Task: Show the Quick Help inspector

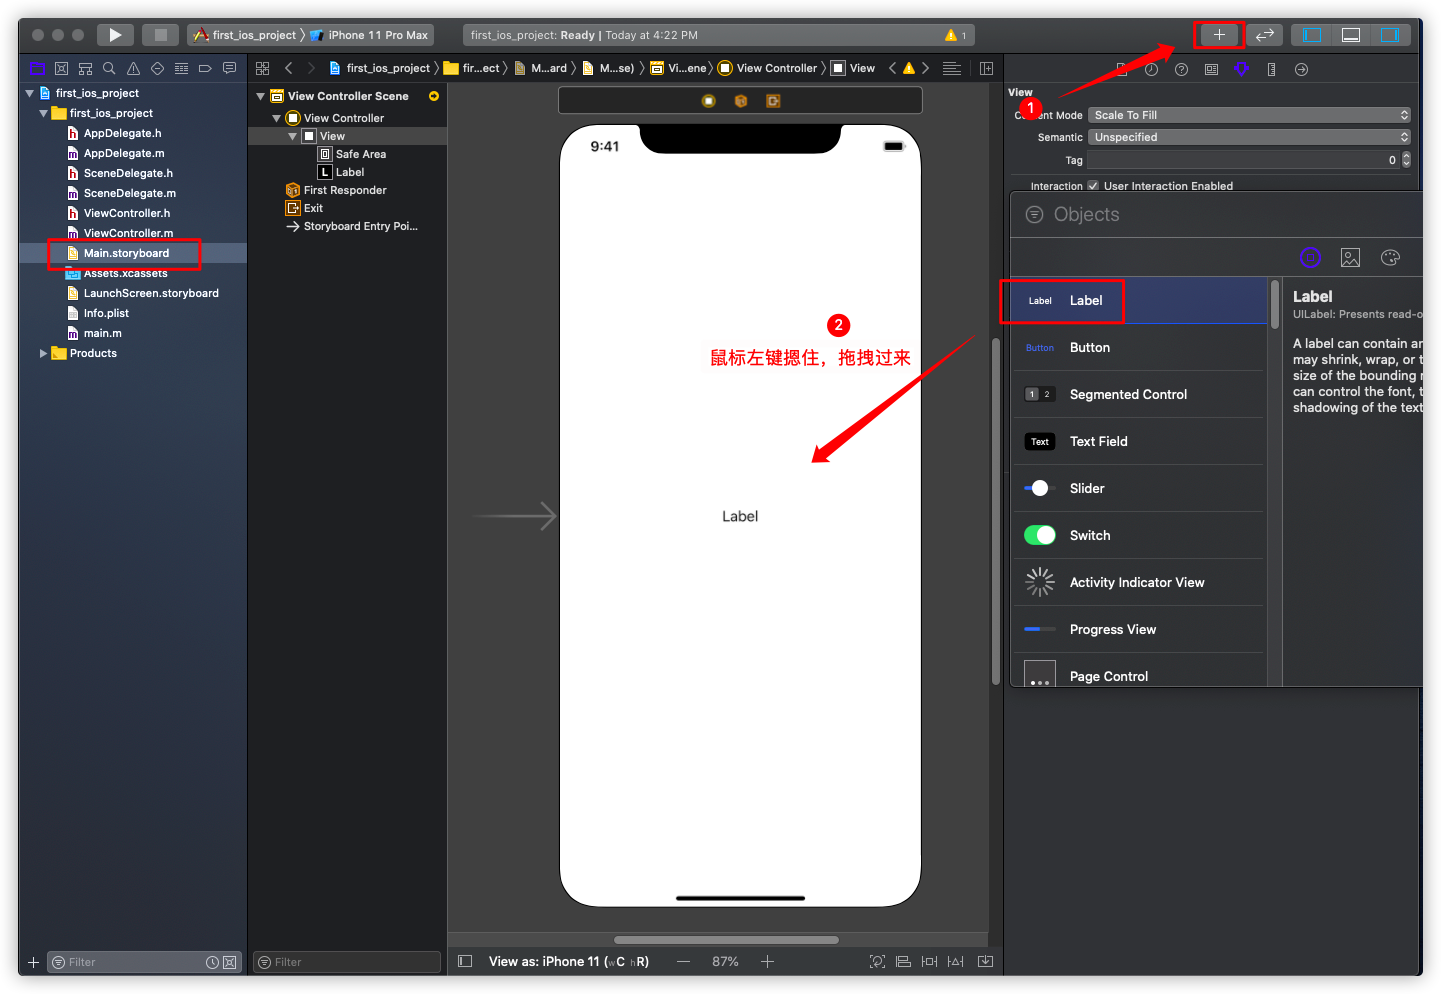Action: [x=1181, y=70]
